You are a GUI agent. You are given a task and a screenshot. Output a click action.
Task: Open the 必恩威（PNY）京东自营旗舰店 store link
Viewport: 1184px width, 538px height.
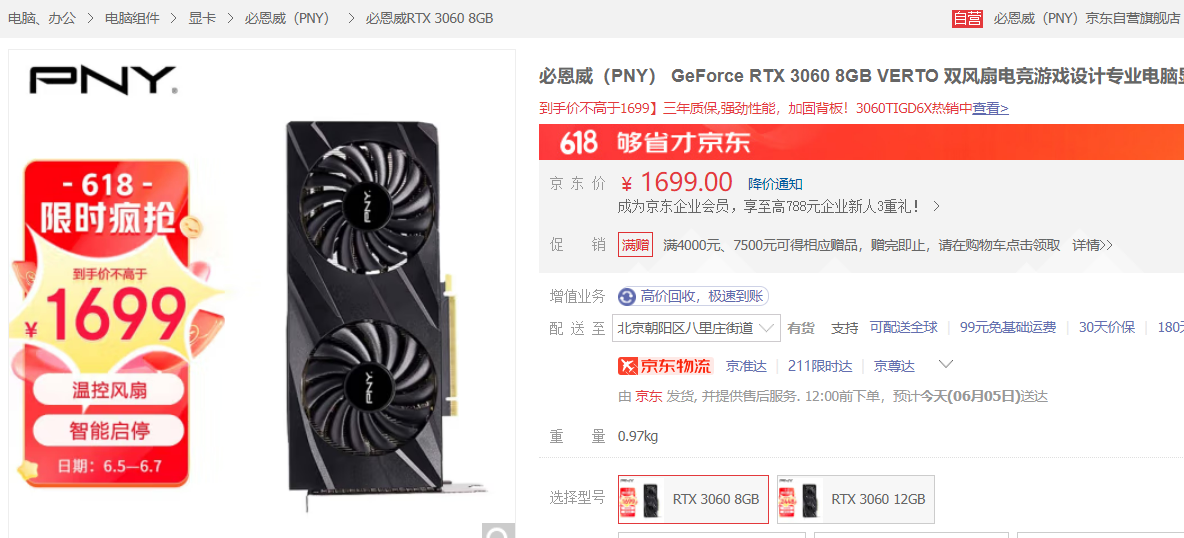tap(1087, 18)
